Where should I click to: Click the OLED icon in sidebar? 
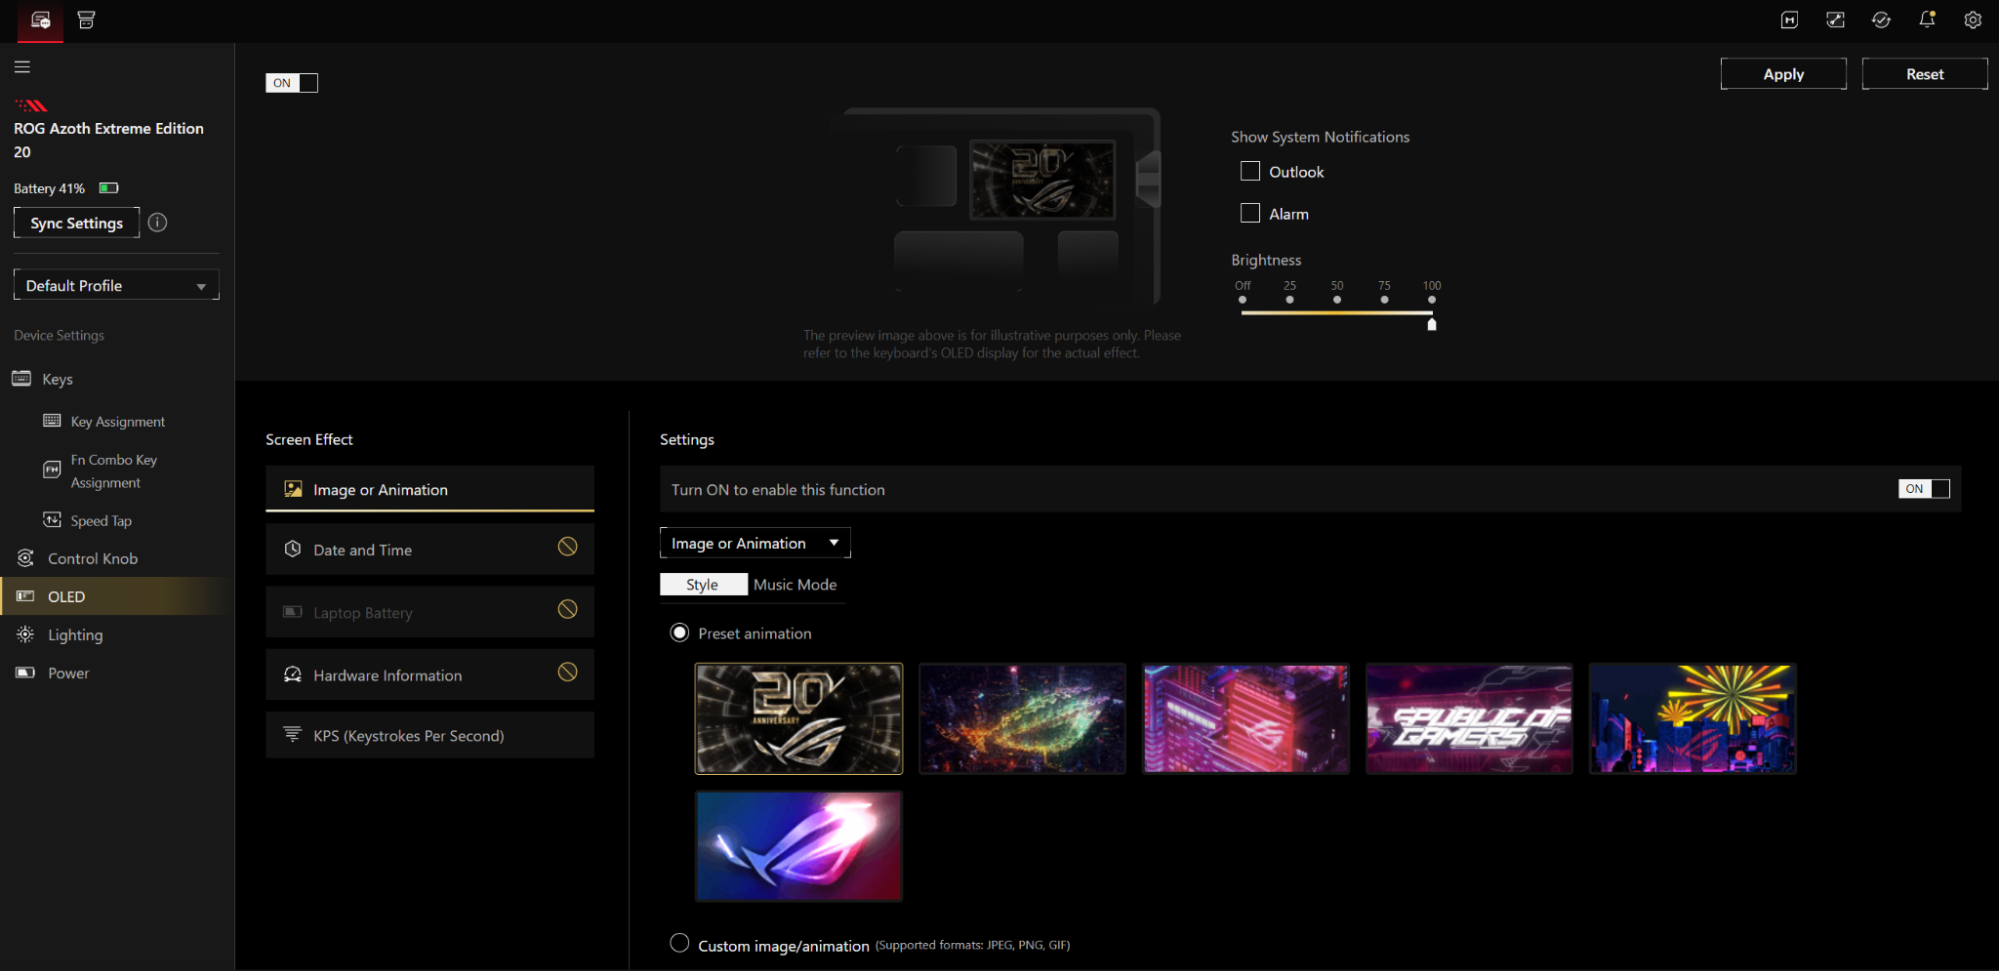[x=26, y=596]
